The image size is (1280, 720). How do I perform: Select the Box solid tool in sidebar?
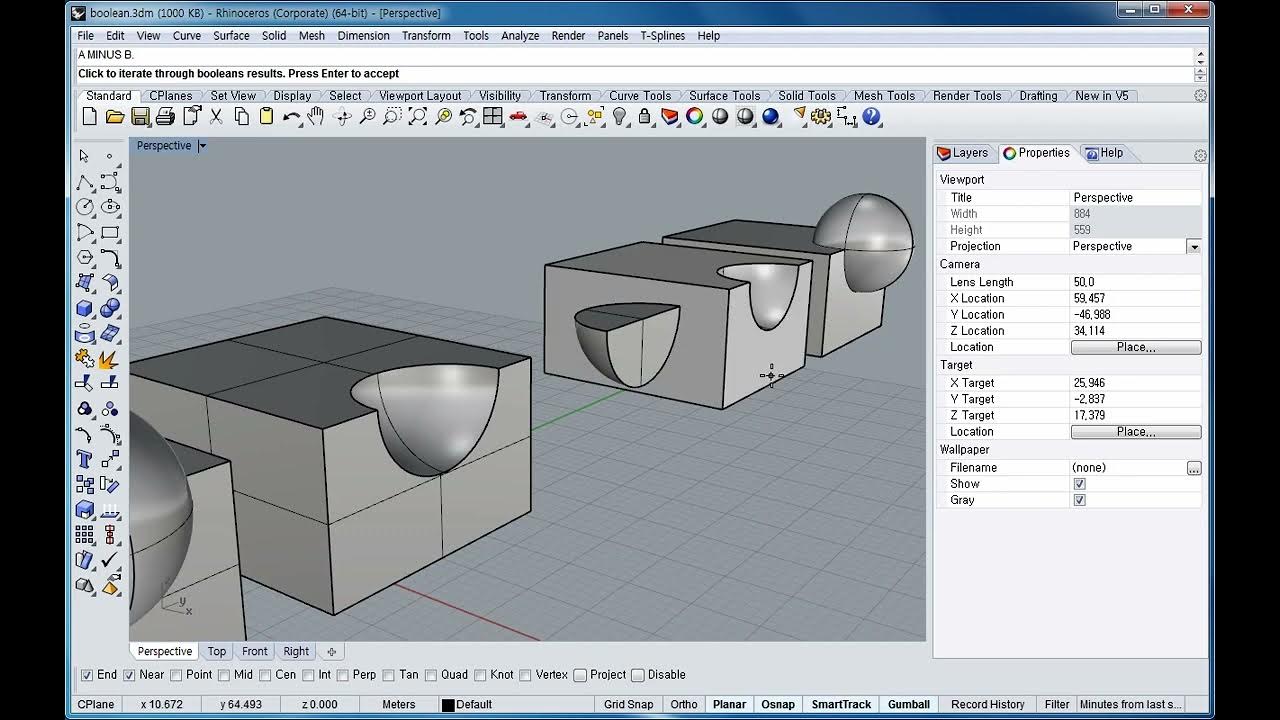click(x=85, y=308)
